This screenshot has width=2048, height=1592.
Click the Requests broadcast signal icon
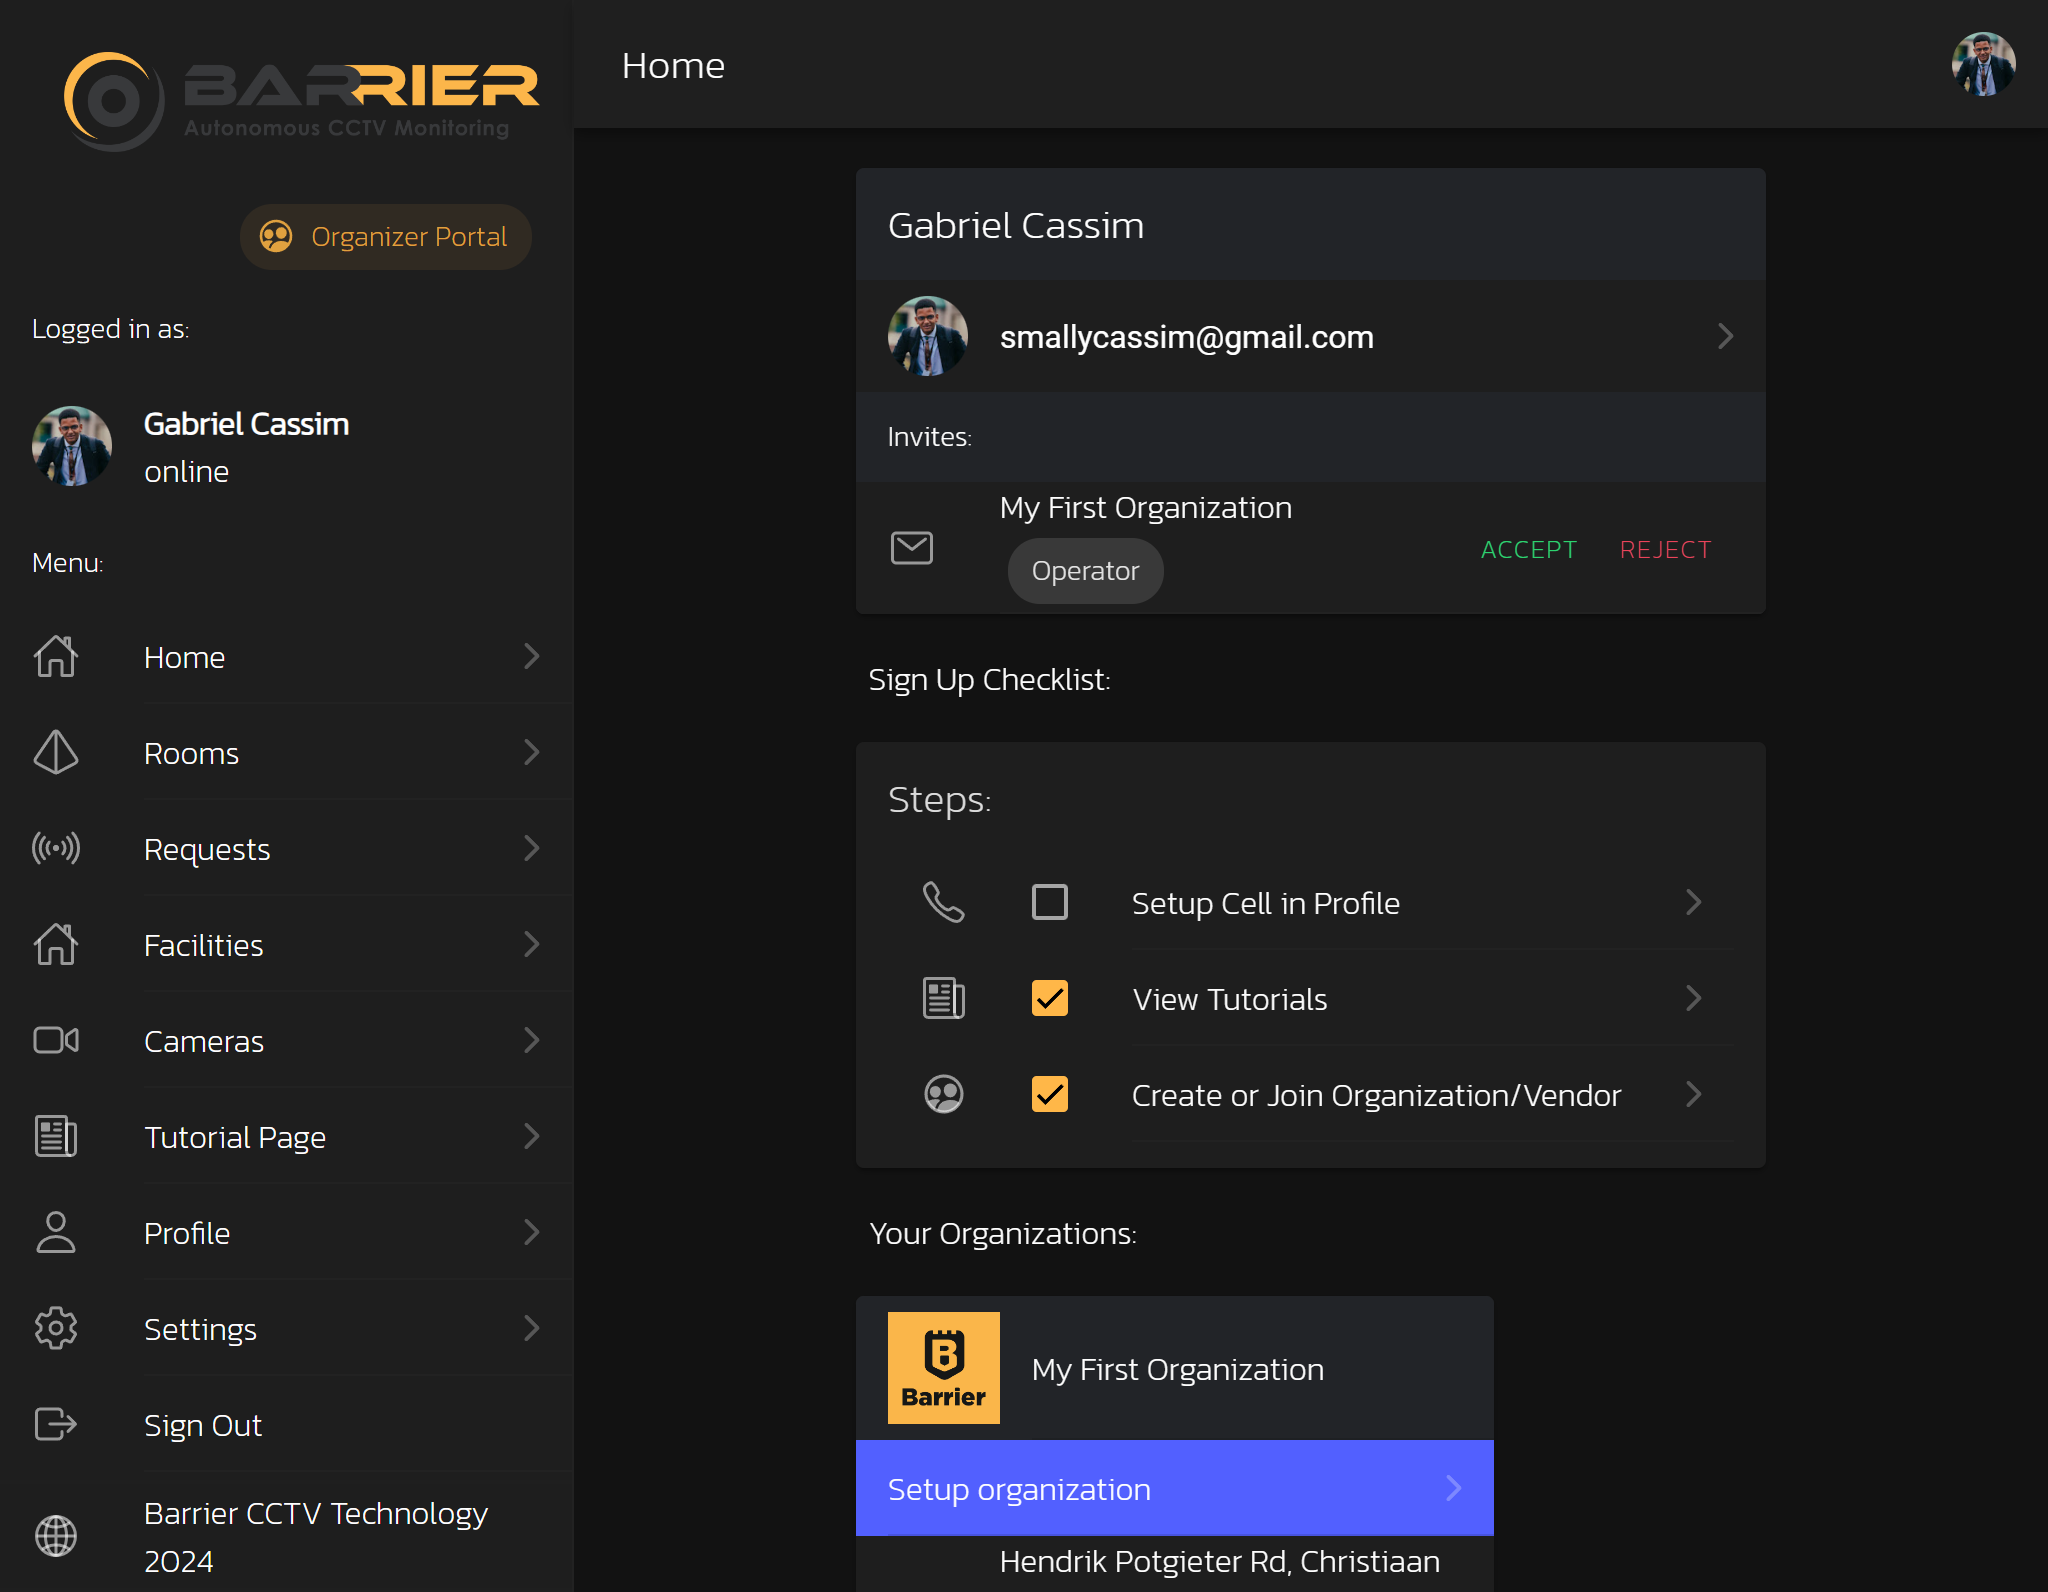[56, 848]
